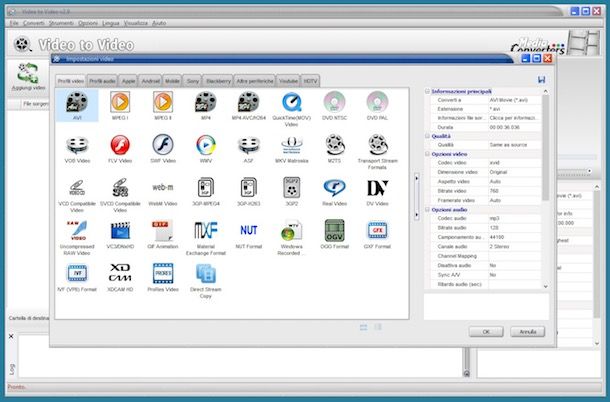Click the Codec video value field

(x=514, y=163)
